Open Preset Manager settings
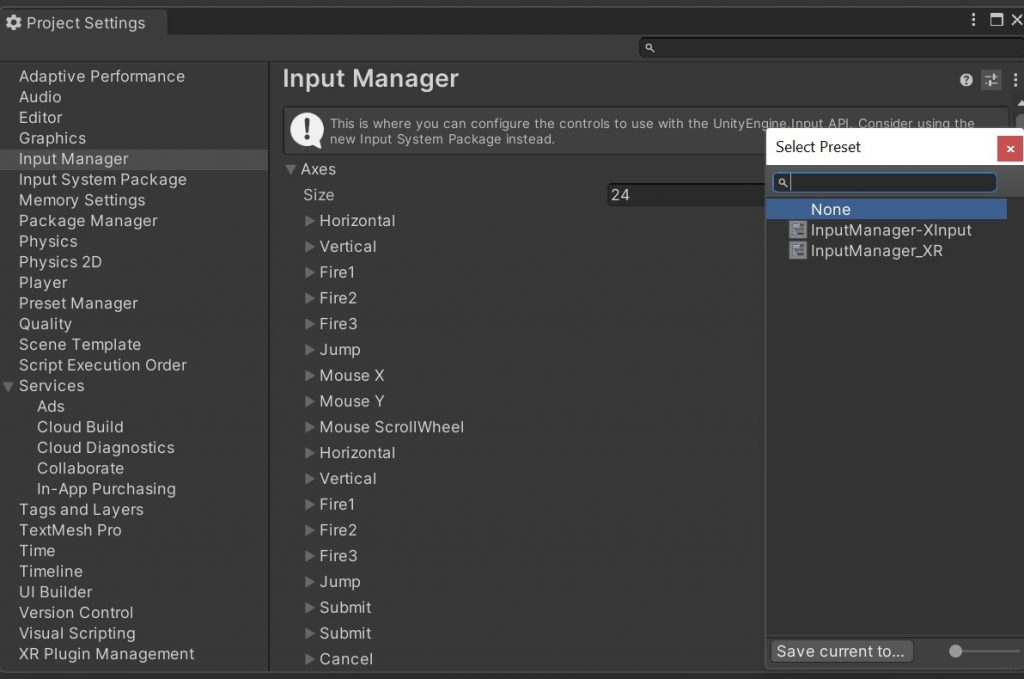Viewport: 1024px width, 679px height. pyautogui.click(x=78, y=304)
